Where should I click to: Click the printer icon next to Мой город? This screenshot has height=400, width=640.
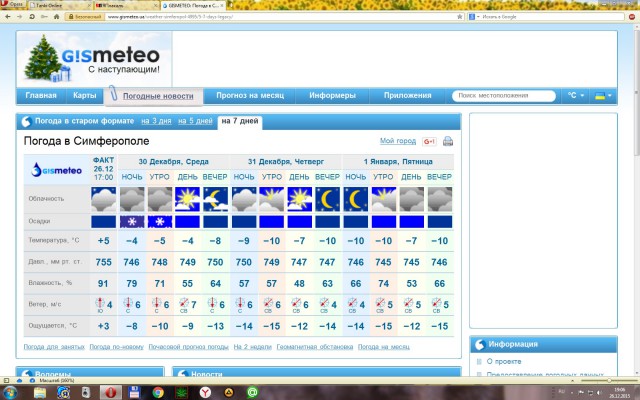pyautogui.click(x=448, y=142)
